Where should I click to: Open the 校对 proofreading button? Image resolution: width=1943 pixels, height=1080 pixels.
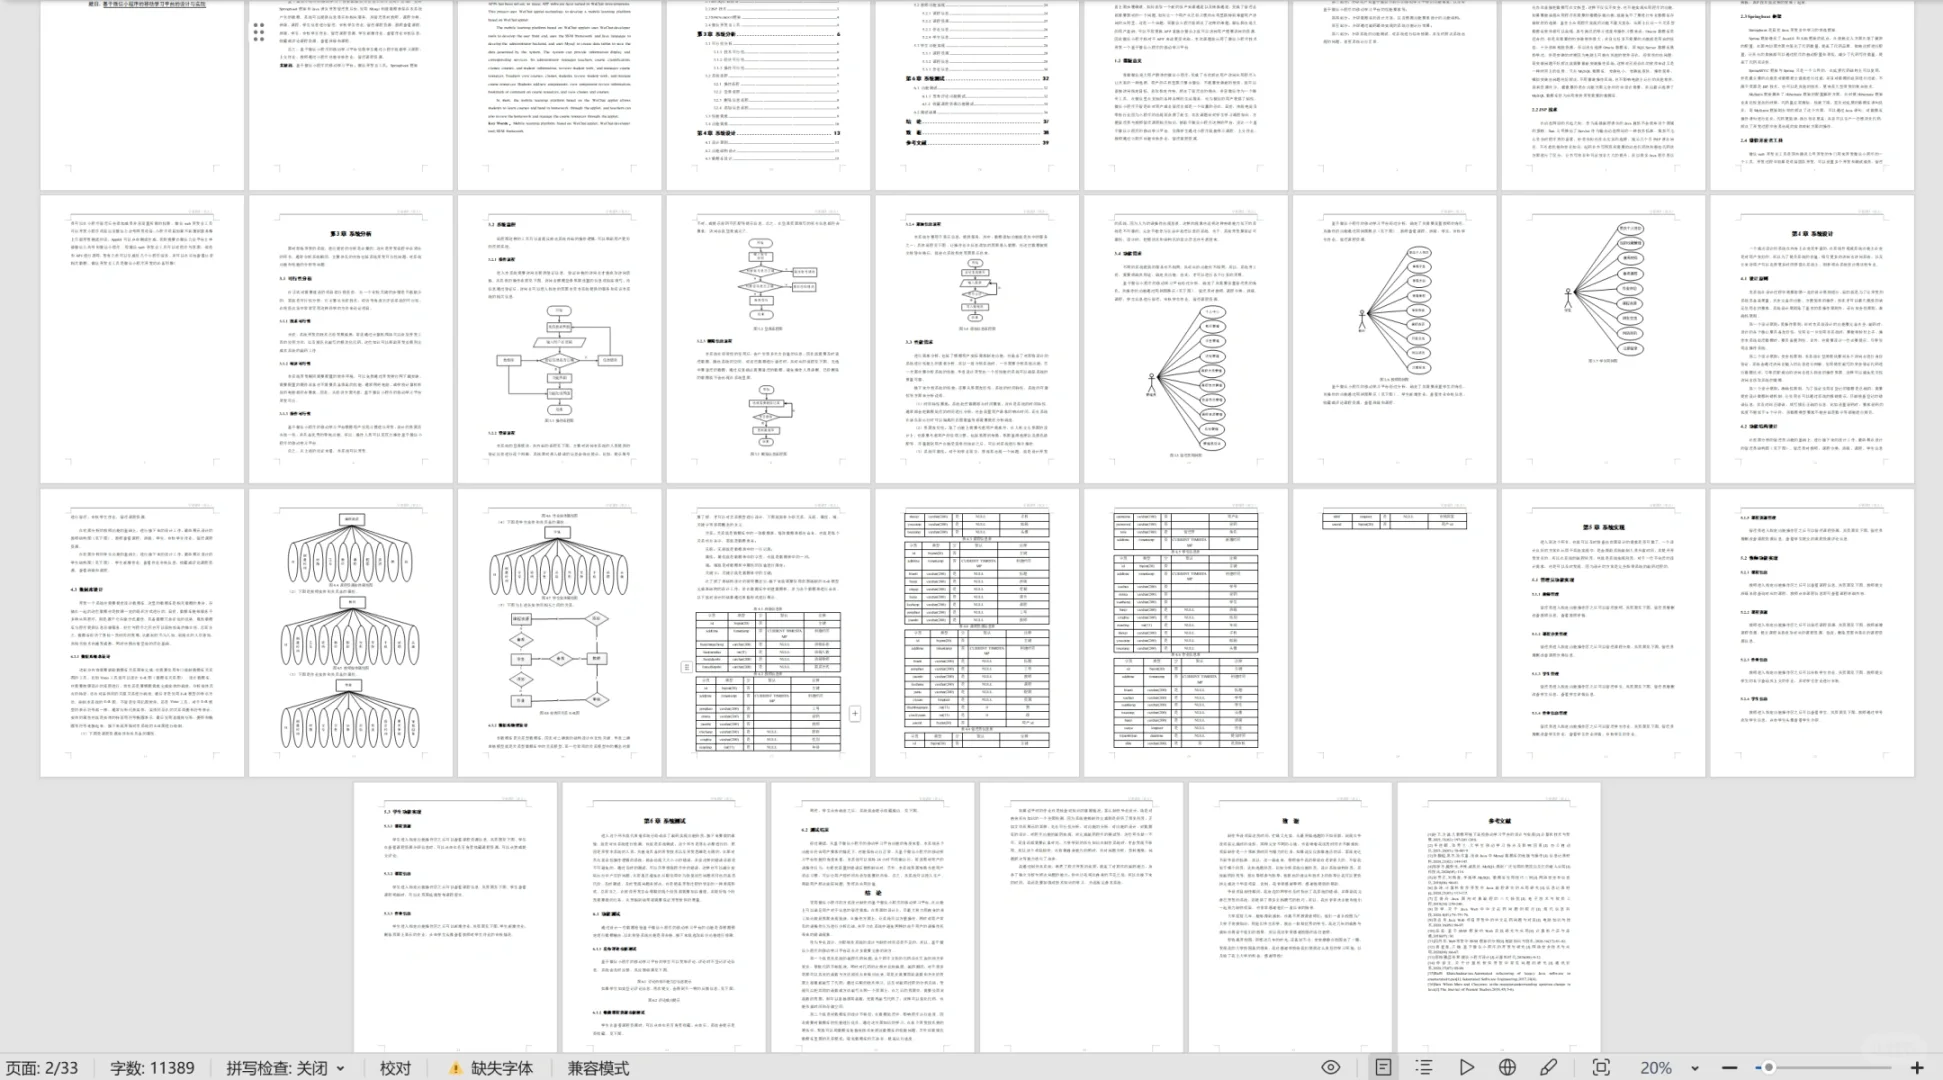point(395,1068)
